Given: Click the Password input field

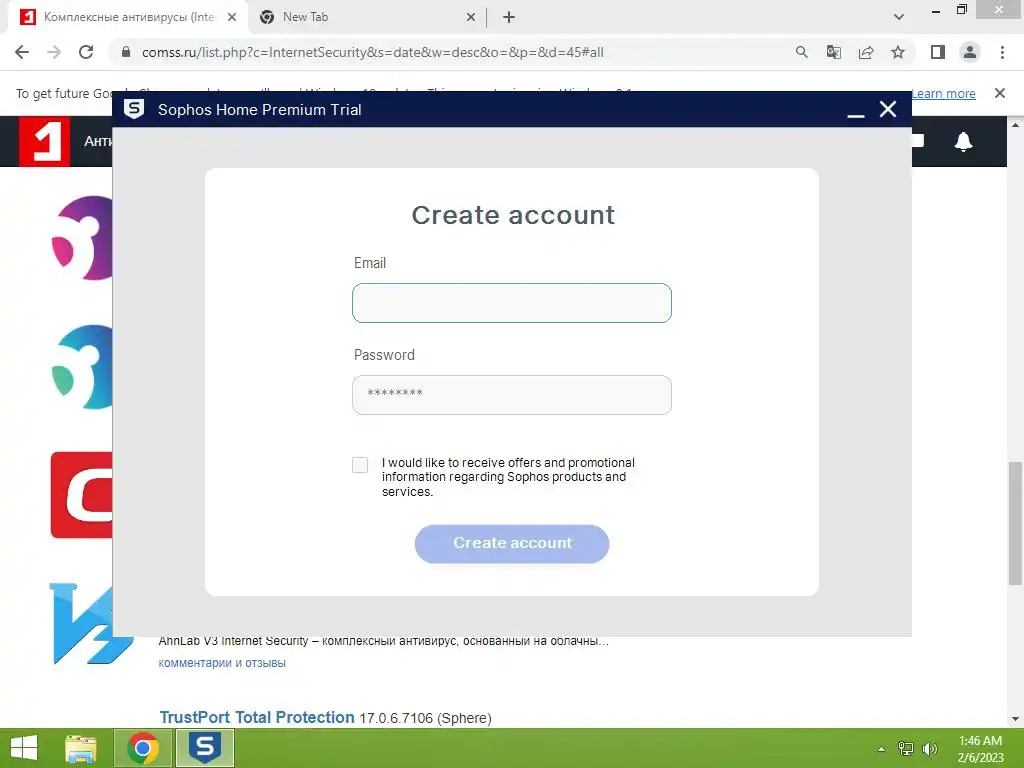Looking at the screenshot, I should (x=511, y=395).
